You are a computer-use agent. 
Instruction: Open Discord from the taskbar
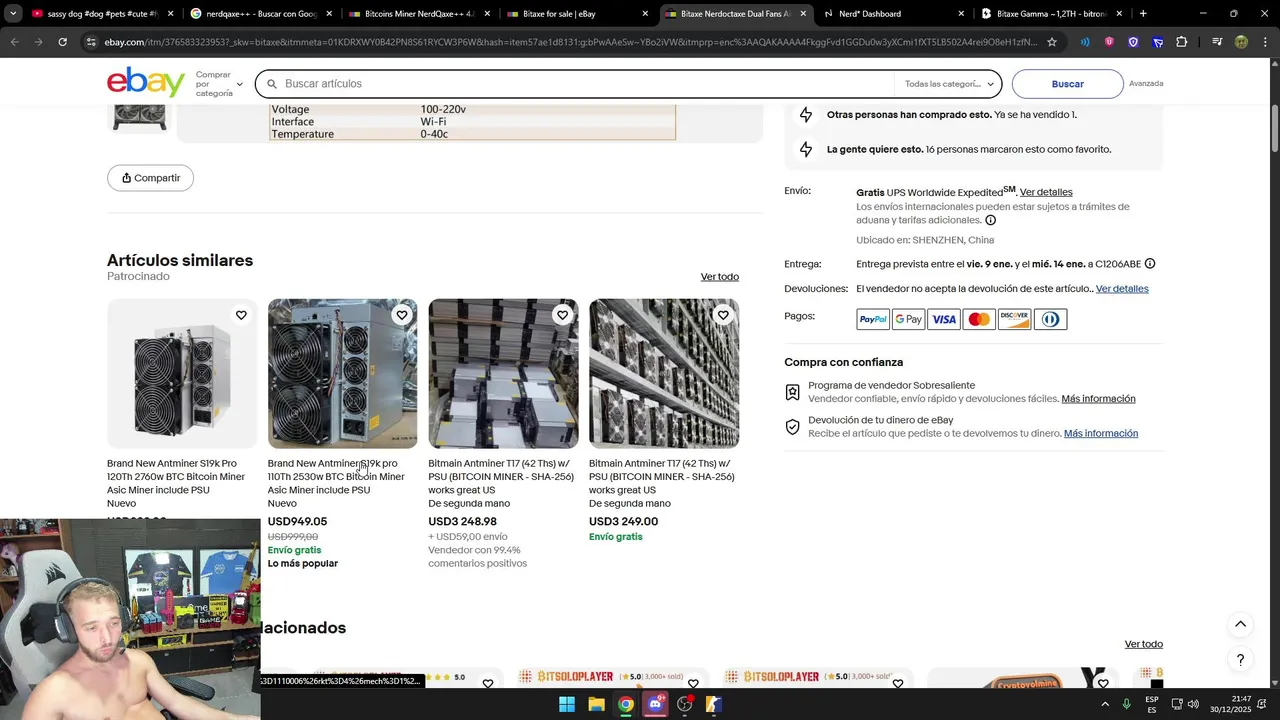click(655, 704)
